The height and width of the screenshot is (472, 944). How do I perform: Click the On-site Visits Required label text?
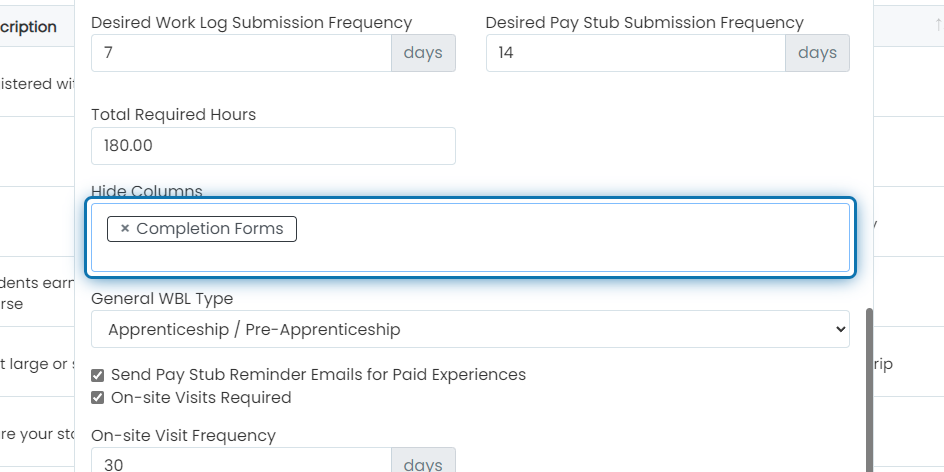[201, 398]
